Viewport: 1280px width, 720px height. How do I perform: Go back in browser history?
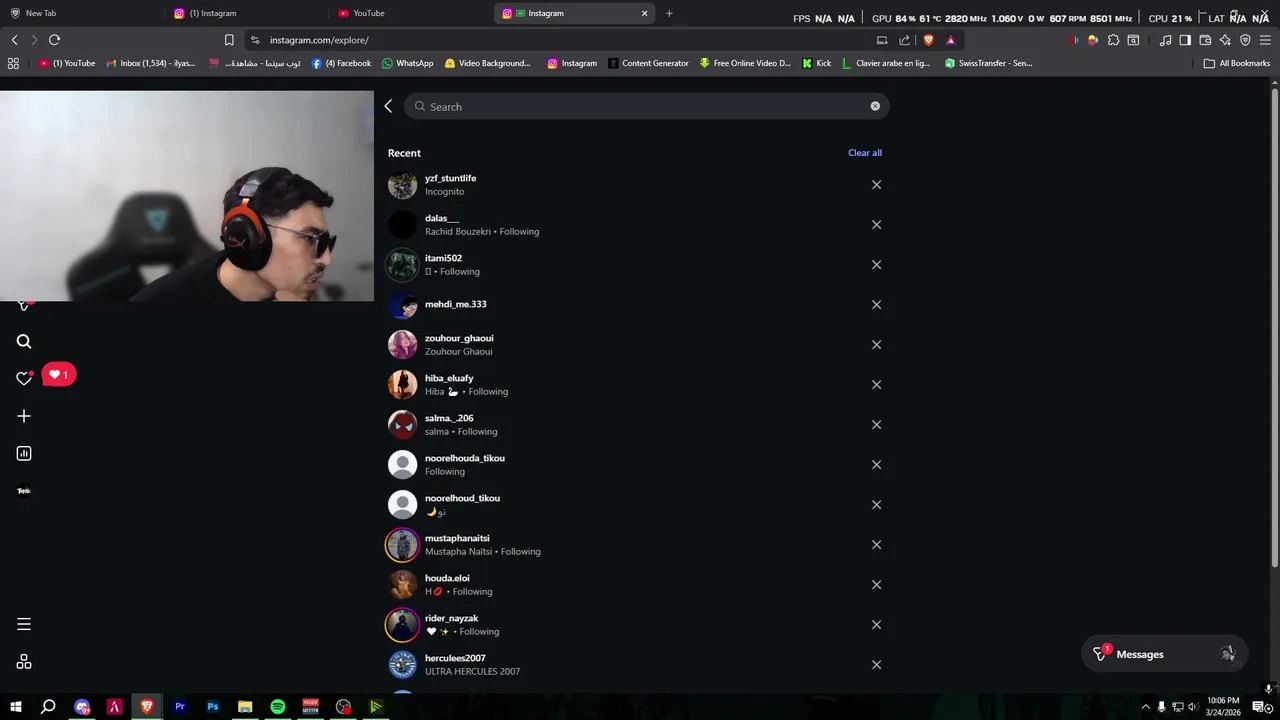[14, 40]
